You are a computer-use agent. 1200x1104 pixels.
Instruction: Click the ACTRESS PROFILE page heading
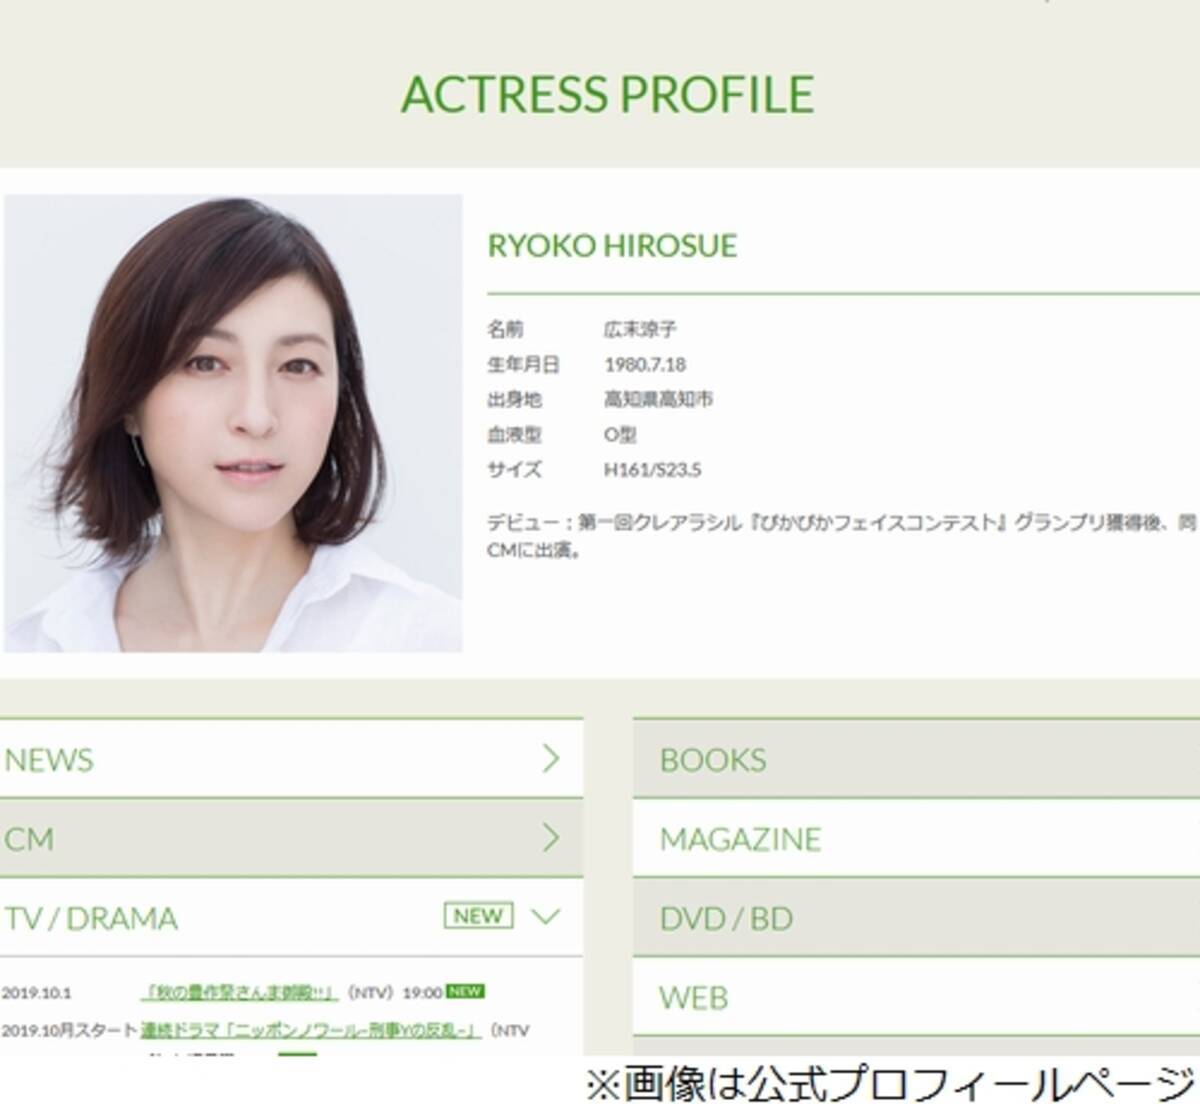tap(607, 94)
